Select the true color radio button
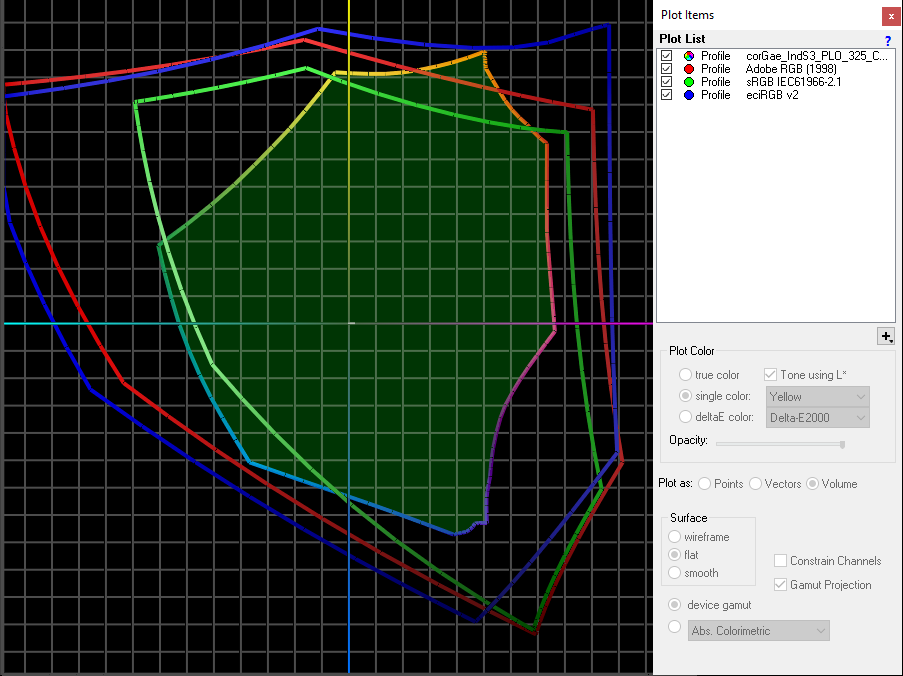The width and height of the screenshot is (903, 676). click(685, 375)
